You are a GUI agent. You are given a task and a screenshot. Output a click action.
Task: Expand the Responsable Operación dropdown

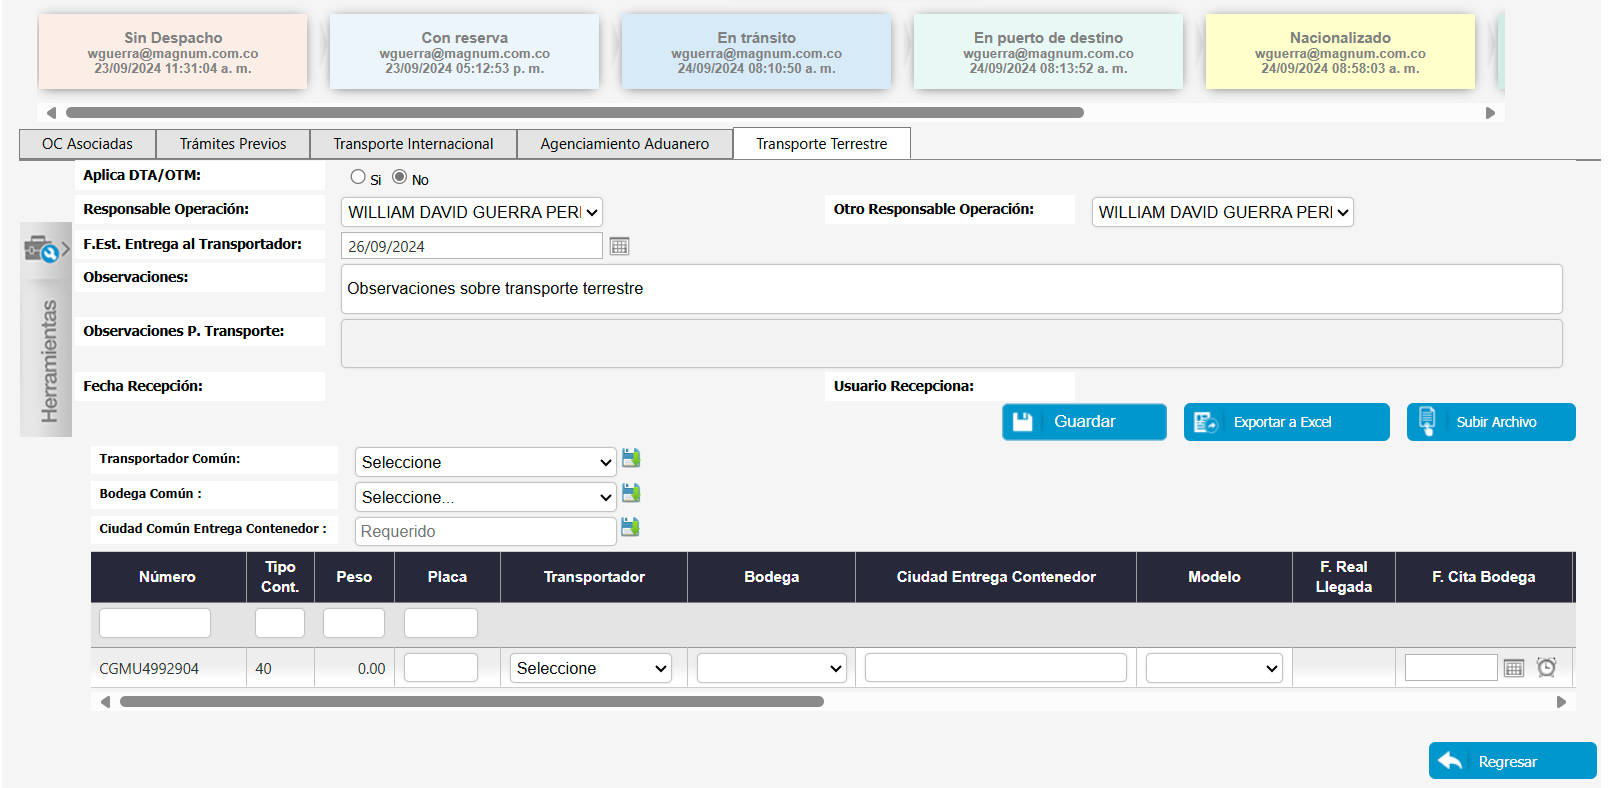[x=472, y=212]
